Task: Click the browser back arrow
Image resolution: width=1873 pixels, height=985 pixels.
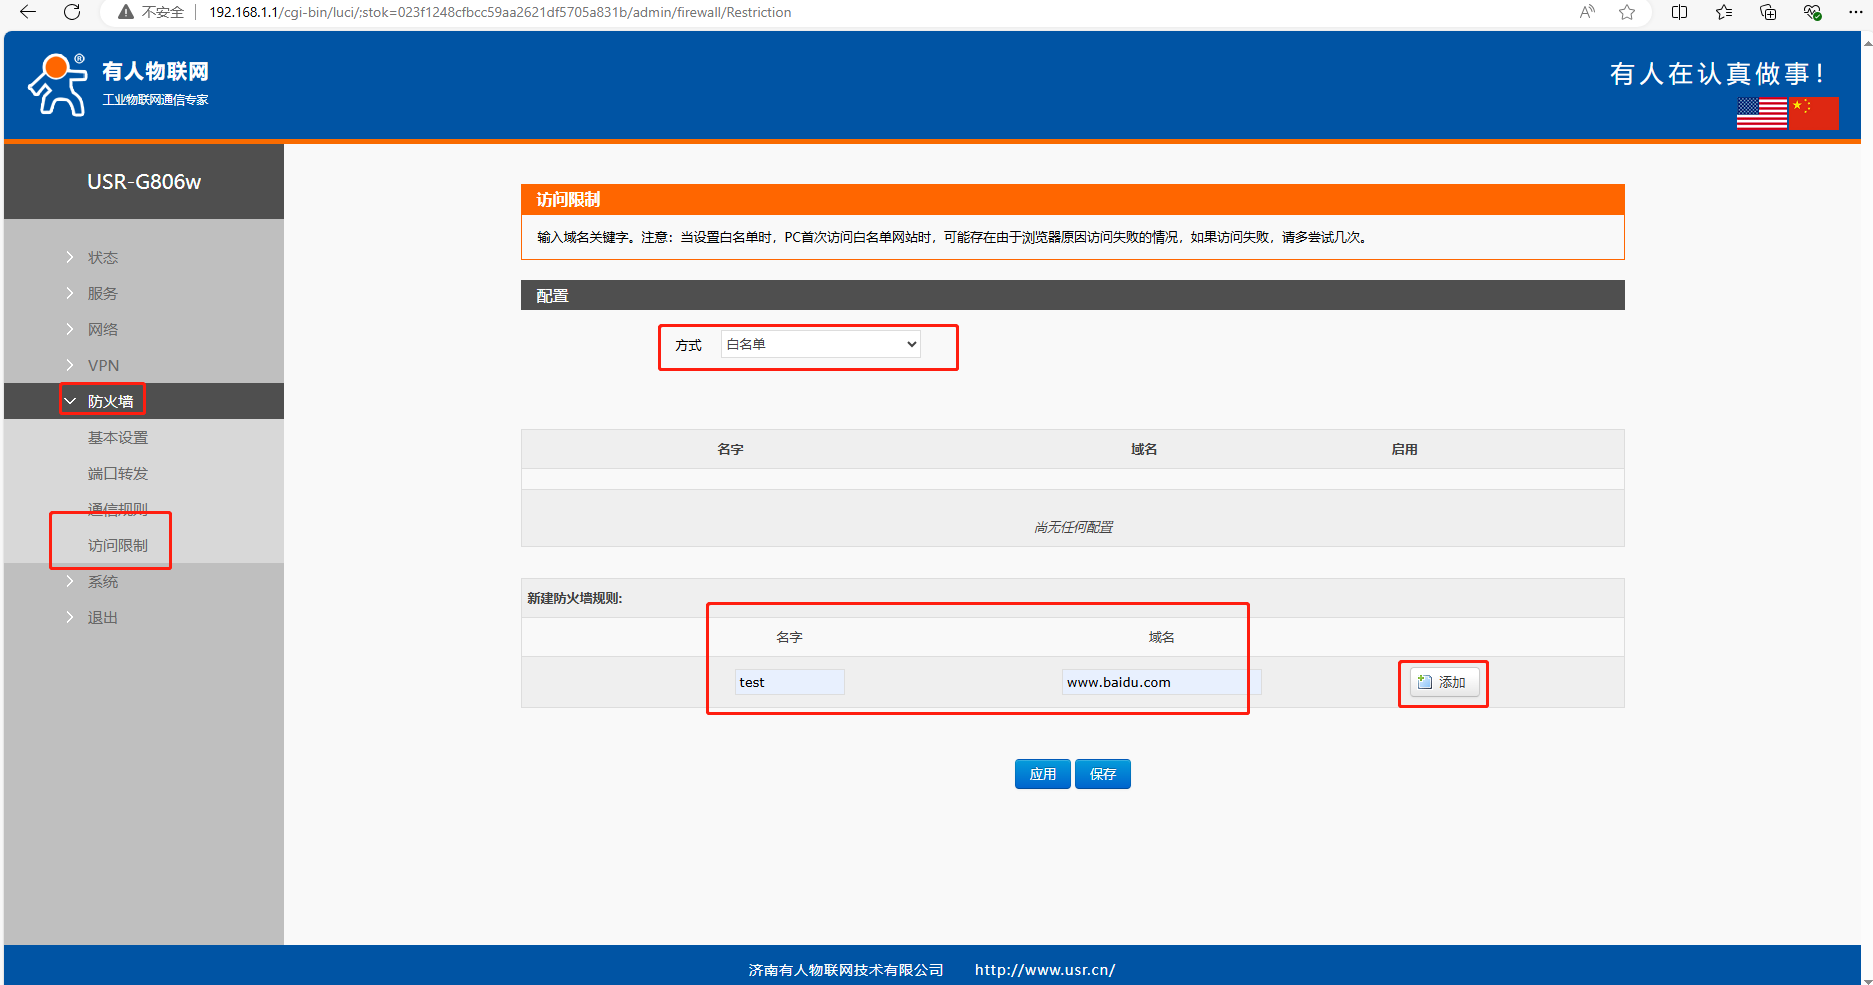Action: (x=28, y=12)
